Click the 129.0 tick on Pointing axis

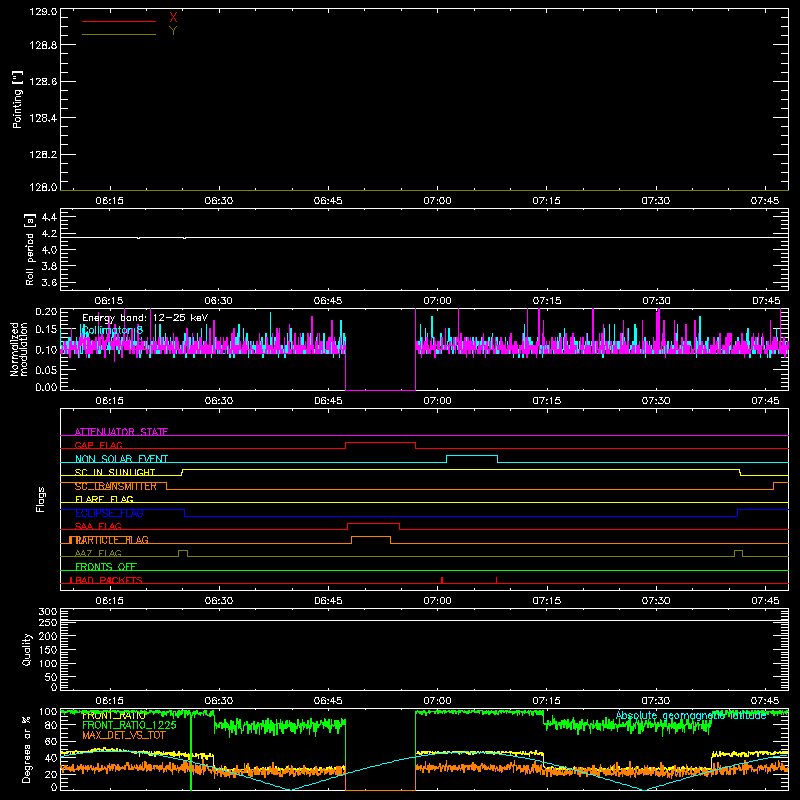tap(43, 11)
